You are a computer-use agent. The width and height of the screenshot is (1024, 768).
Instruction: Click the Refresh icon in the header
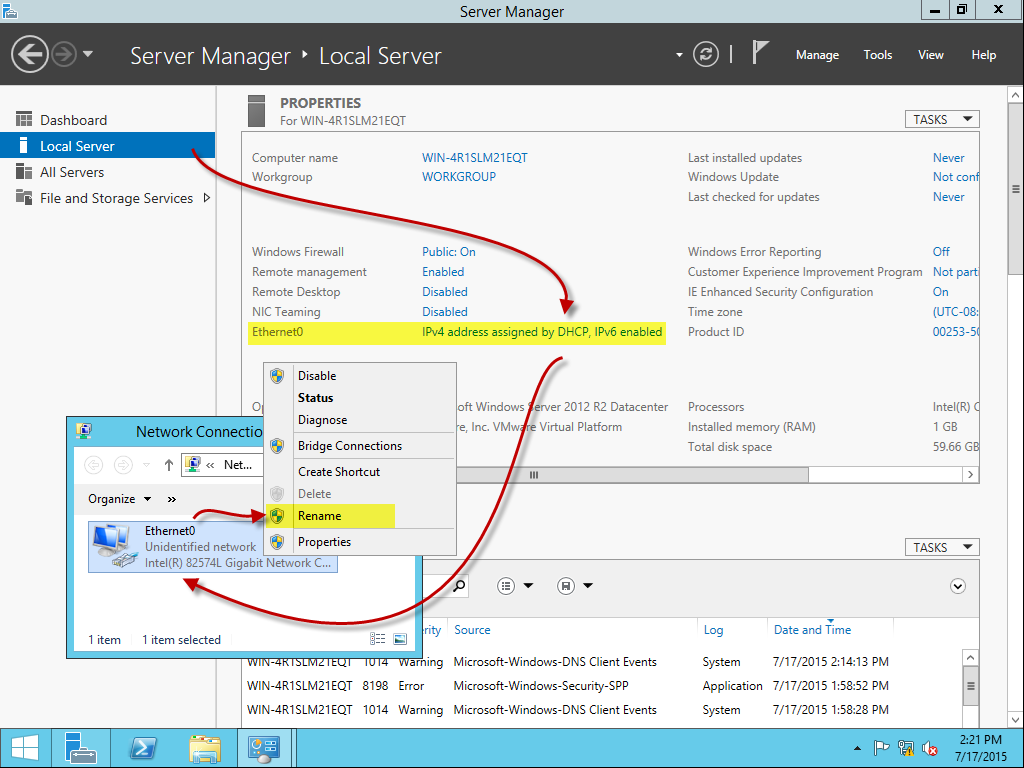pyautogui.click(x=705, y=54)
